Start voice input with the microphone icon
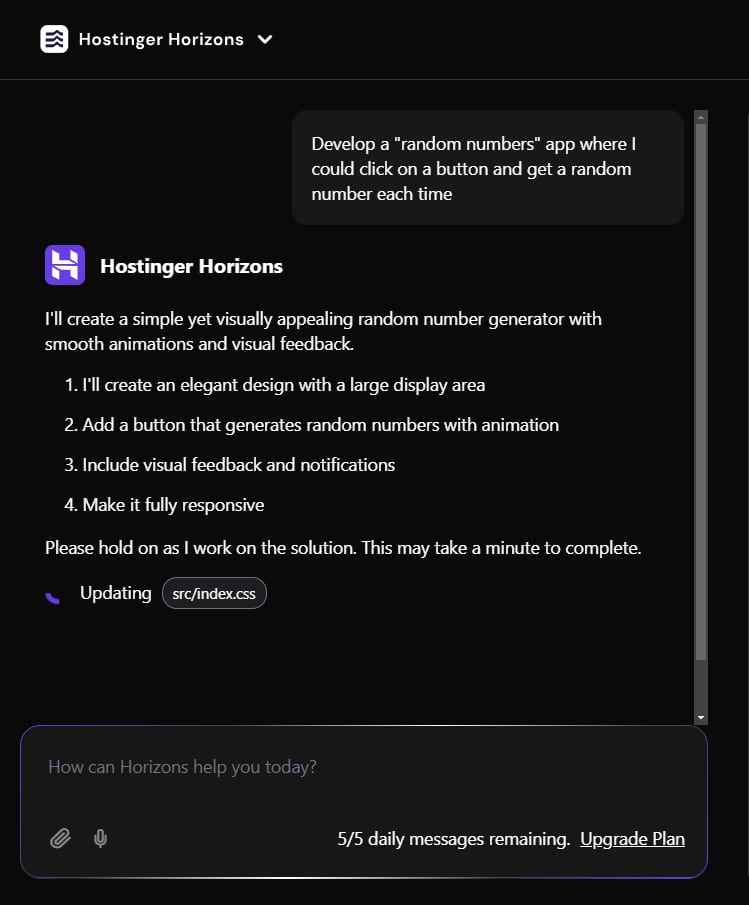Screen dimensions: 749x905 click(x=100, y=838)
